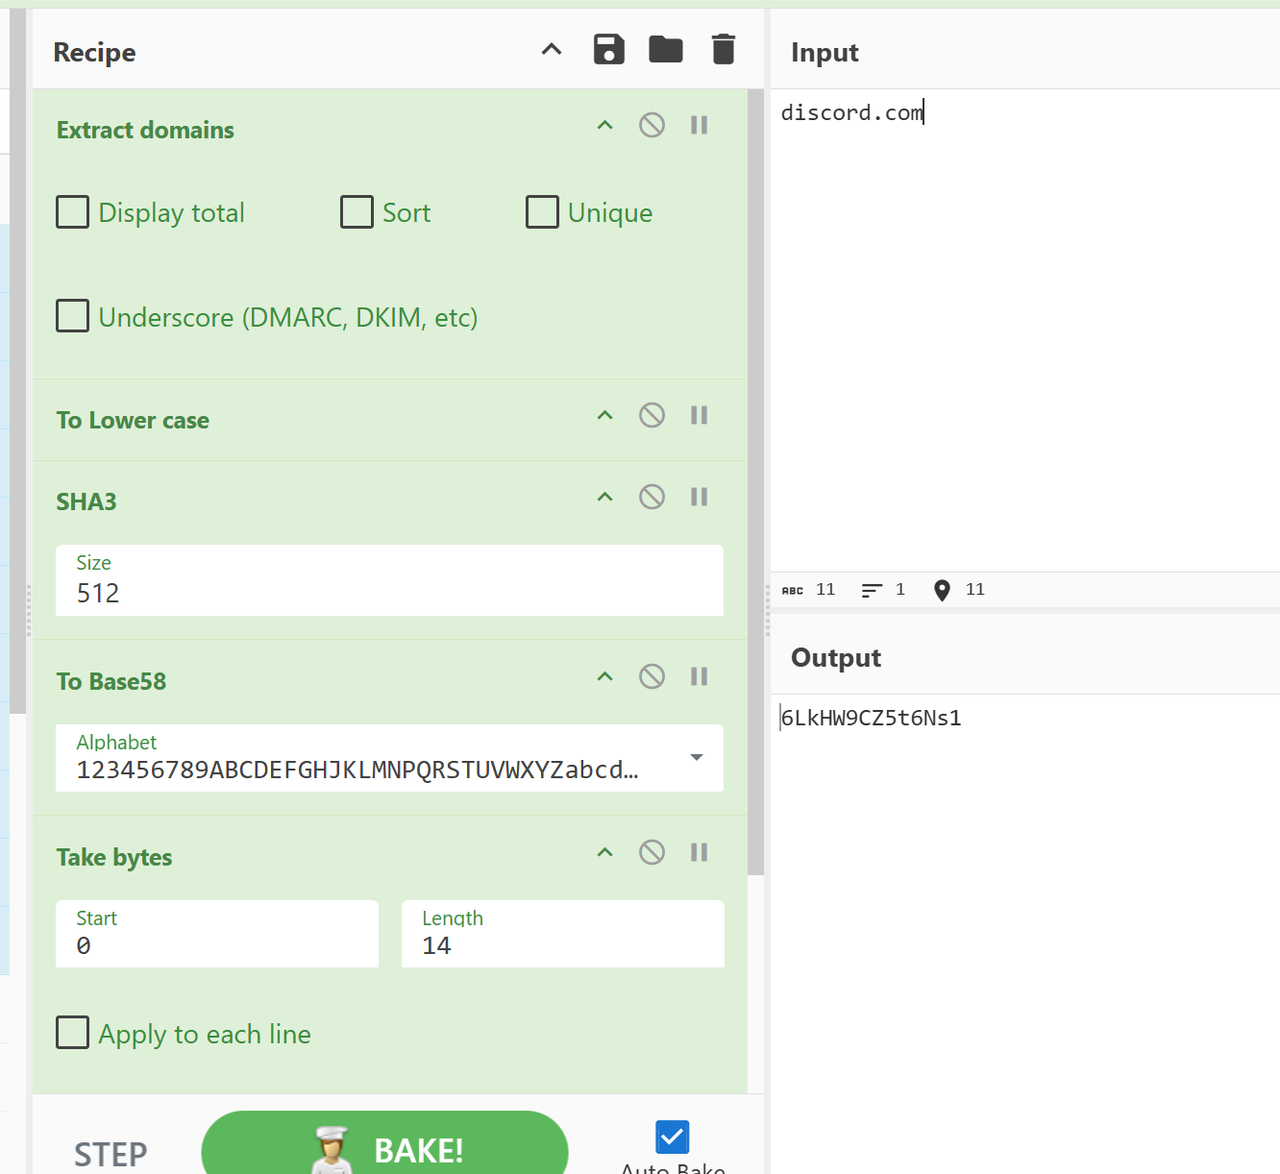Pause at the To Base58 operation

point(699,677)
